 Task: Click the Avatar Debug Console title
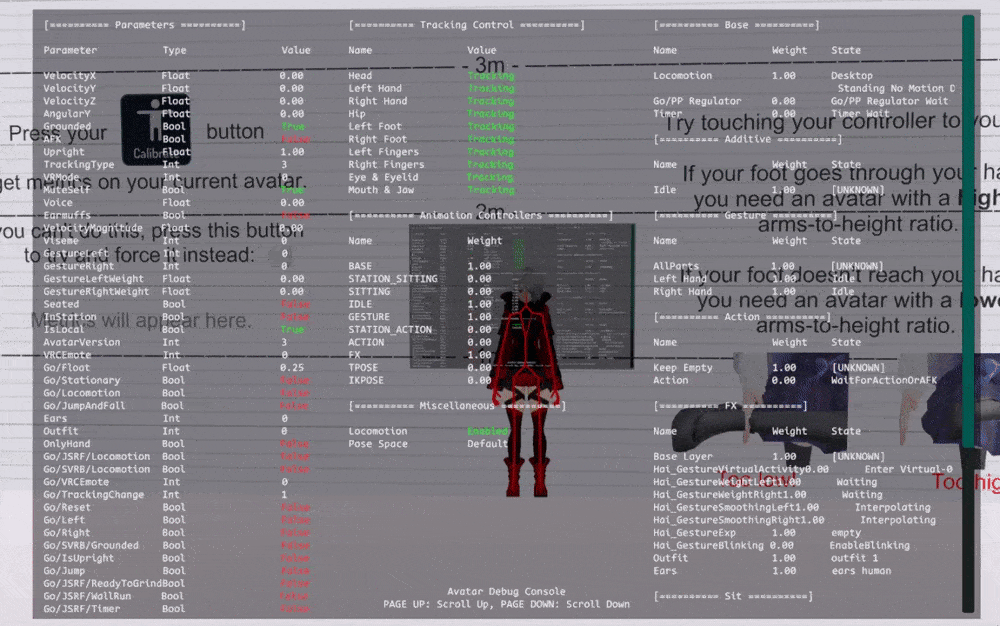tap(507, 590)
